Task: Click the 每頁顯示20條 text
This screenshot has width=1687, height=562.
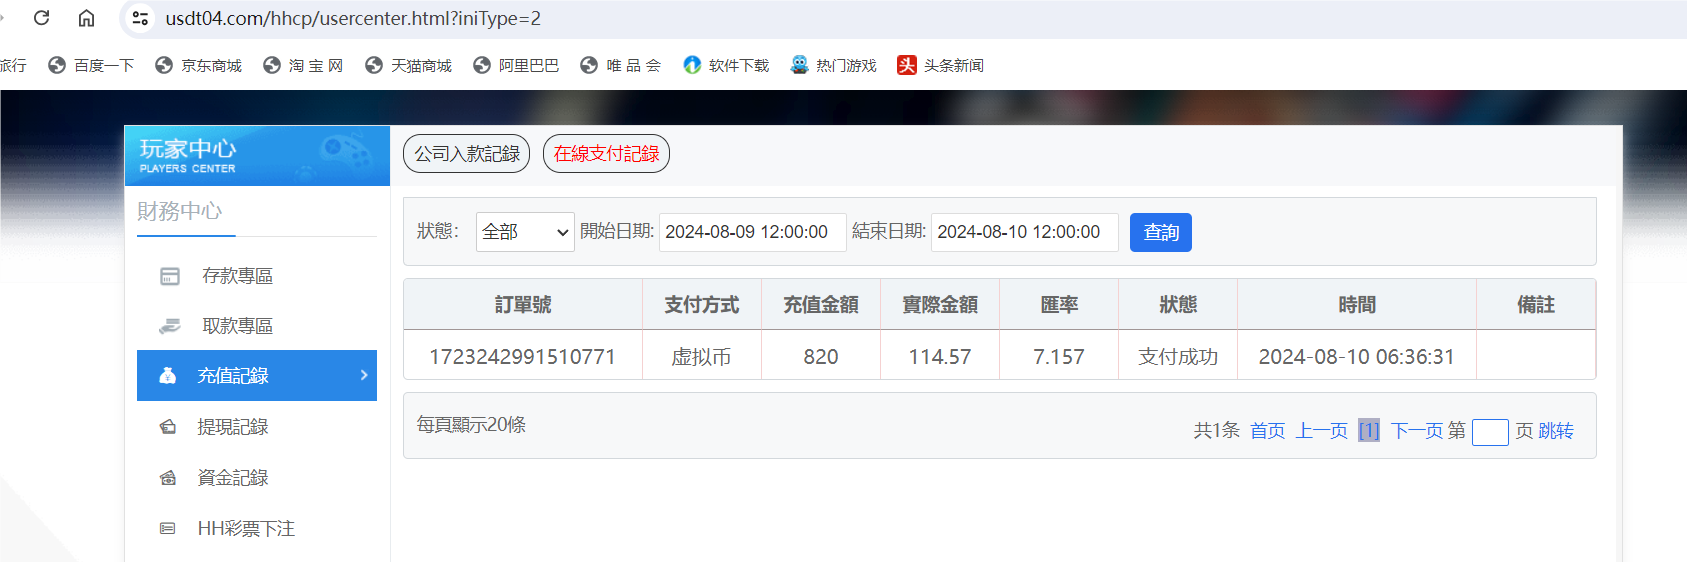Action: 471,425
